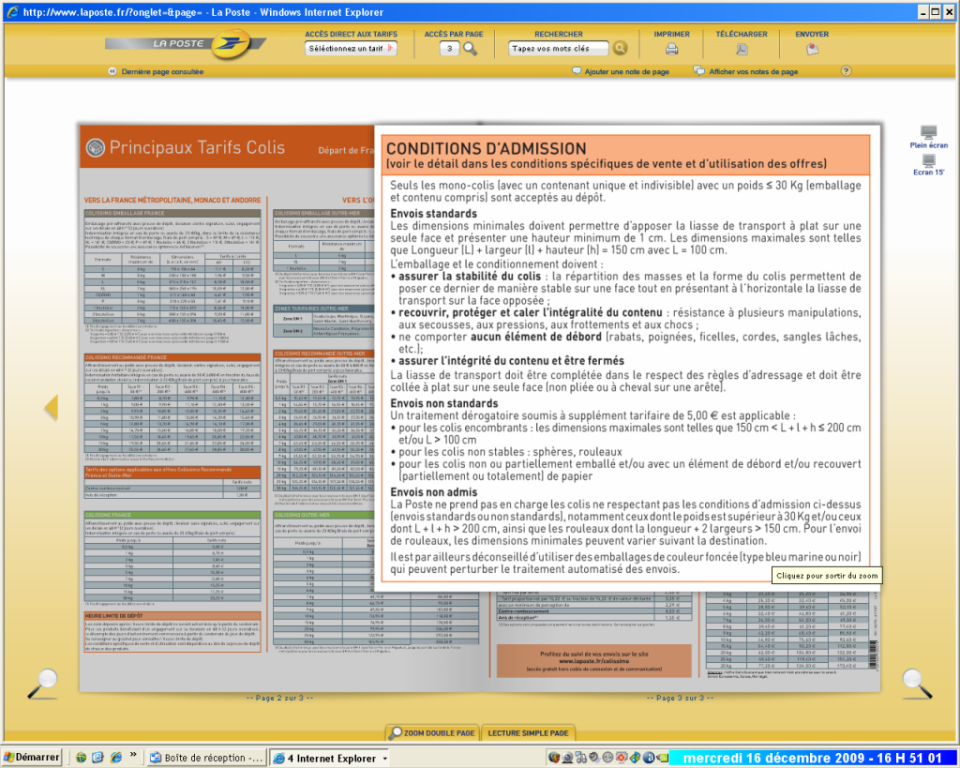Click the Envoyer send icon

(812, 48)
